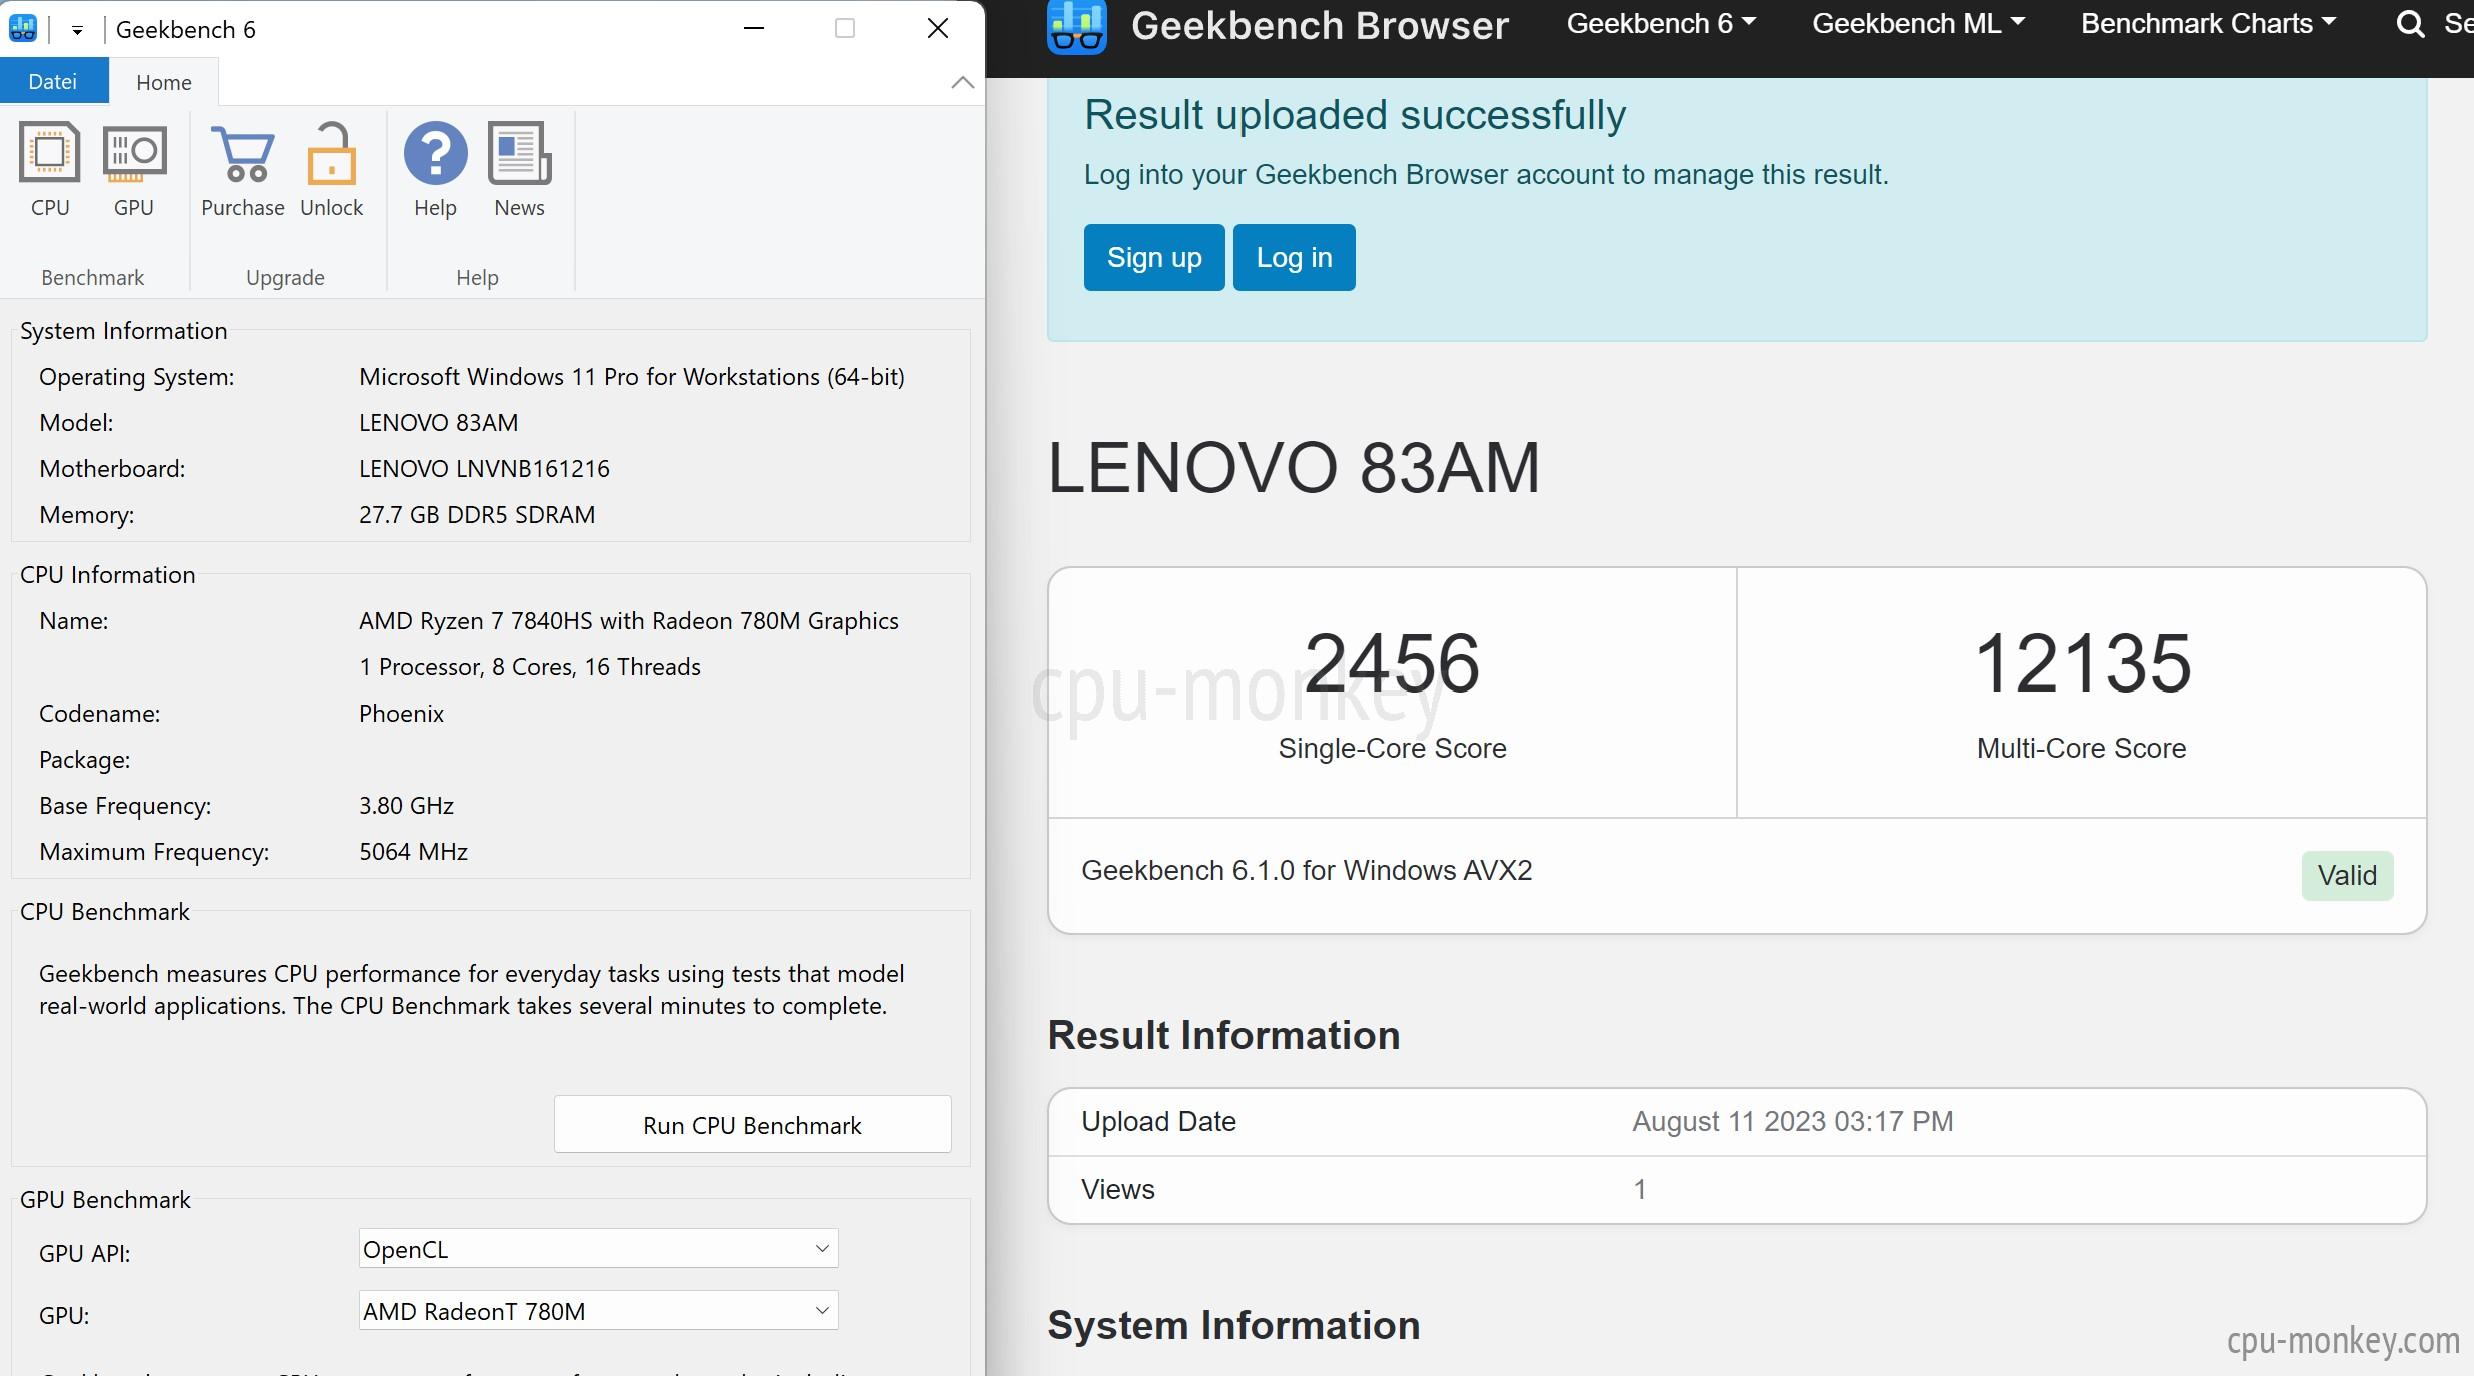2474x1376 pixels.
Task: Click the operating system value text
Action: point(631,376)
